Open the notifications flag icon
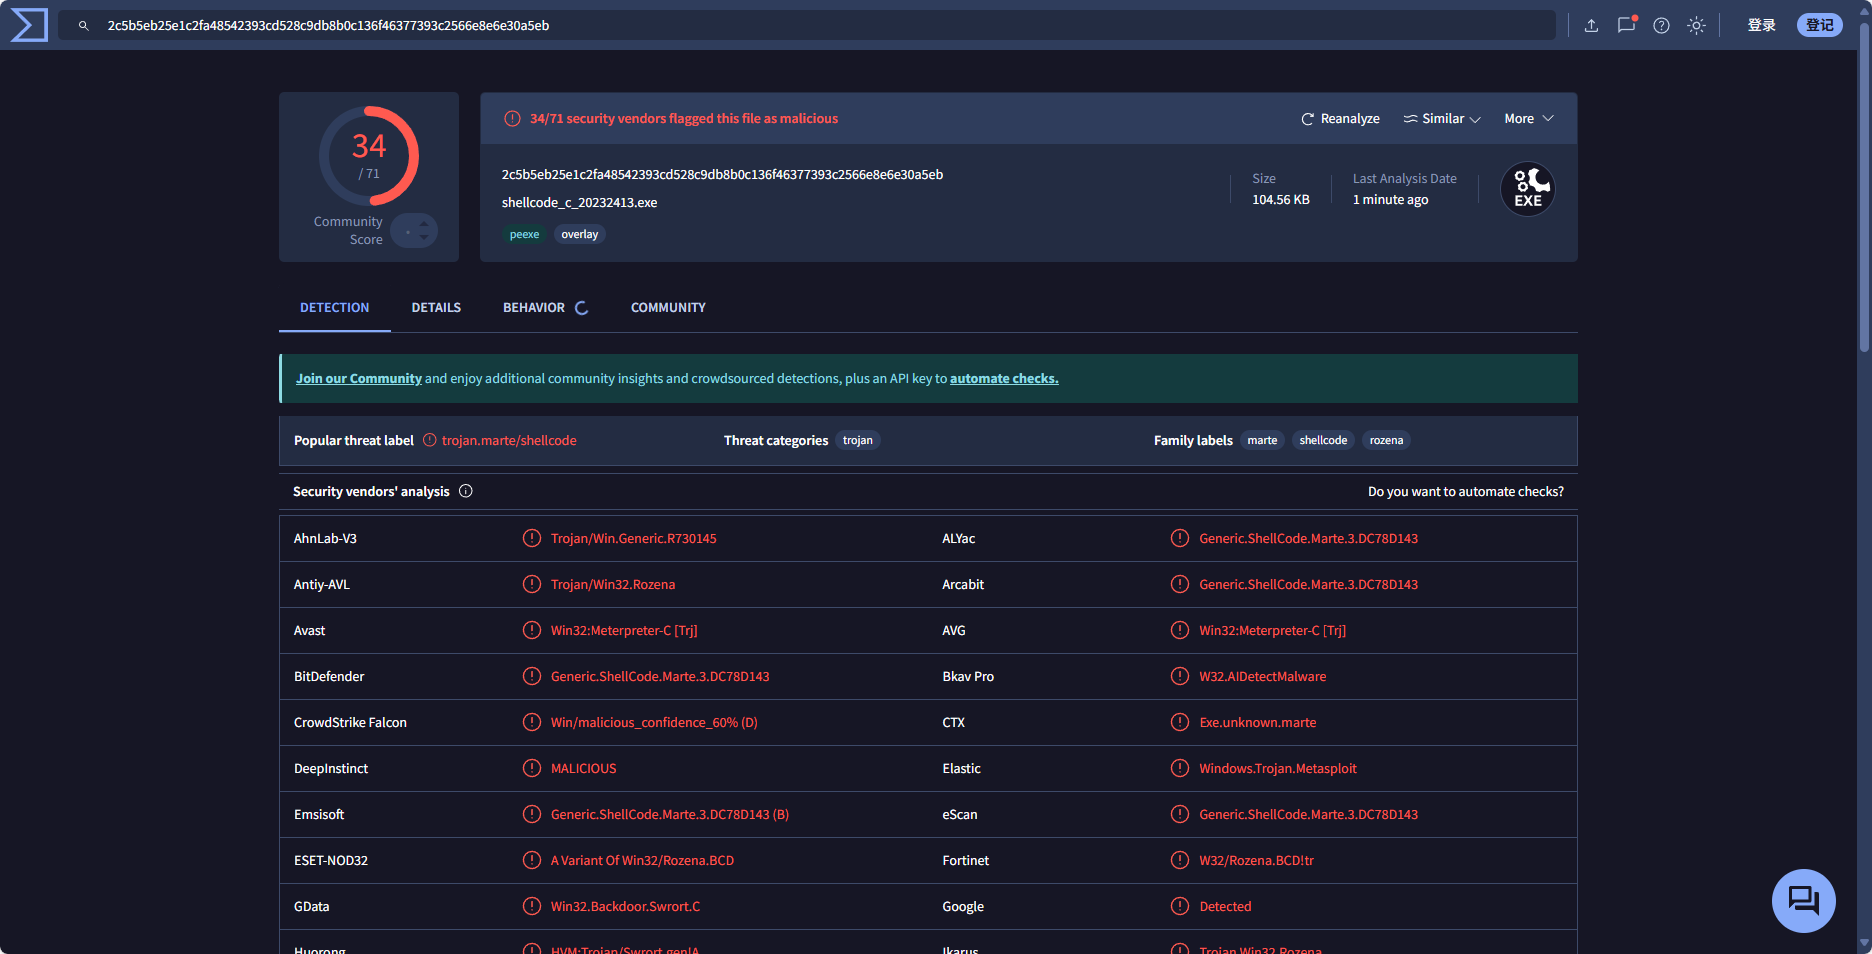 pyautogui.click(x=1627, y=25)
